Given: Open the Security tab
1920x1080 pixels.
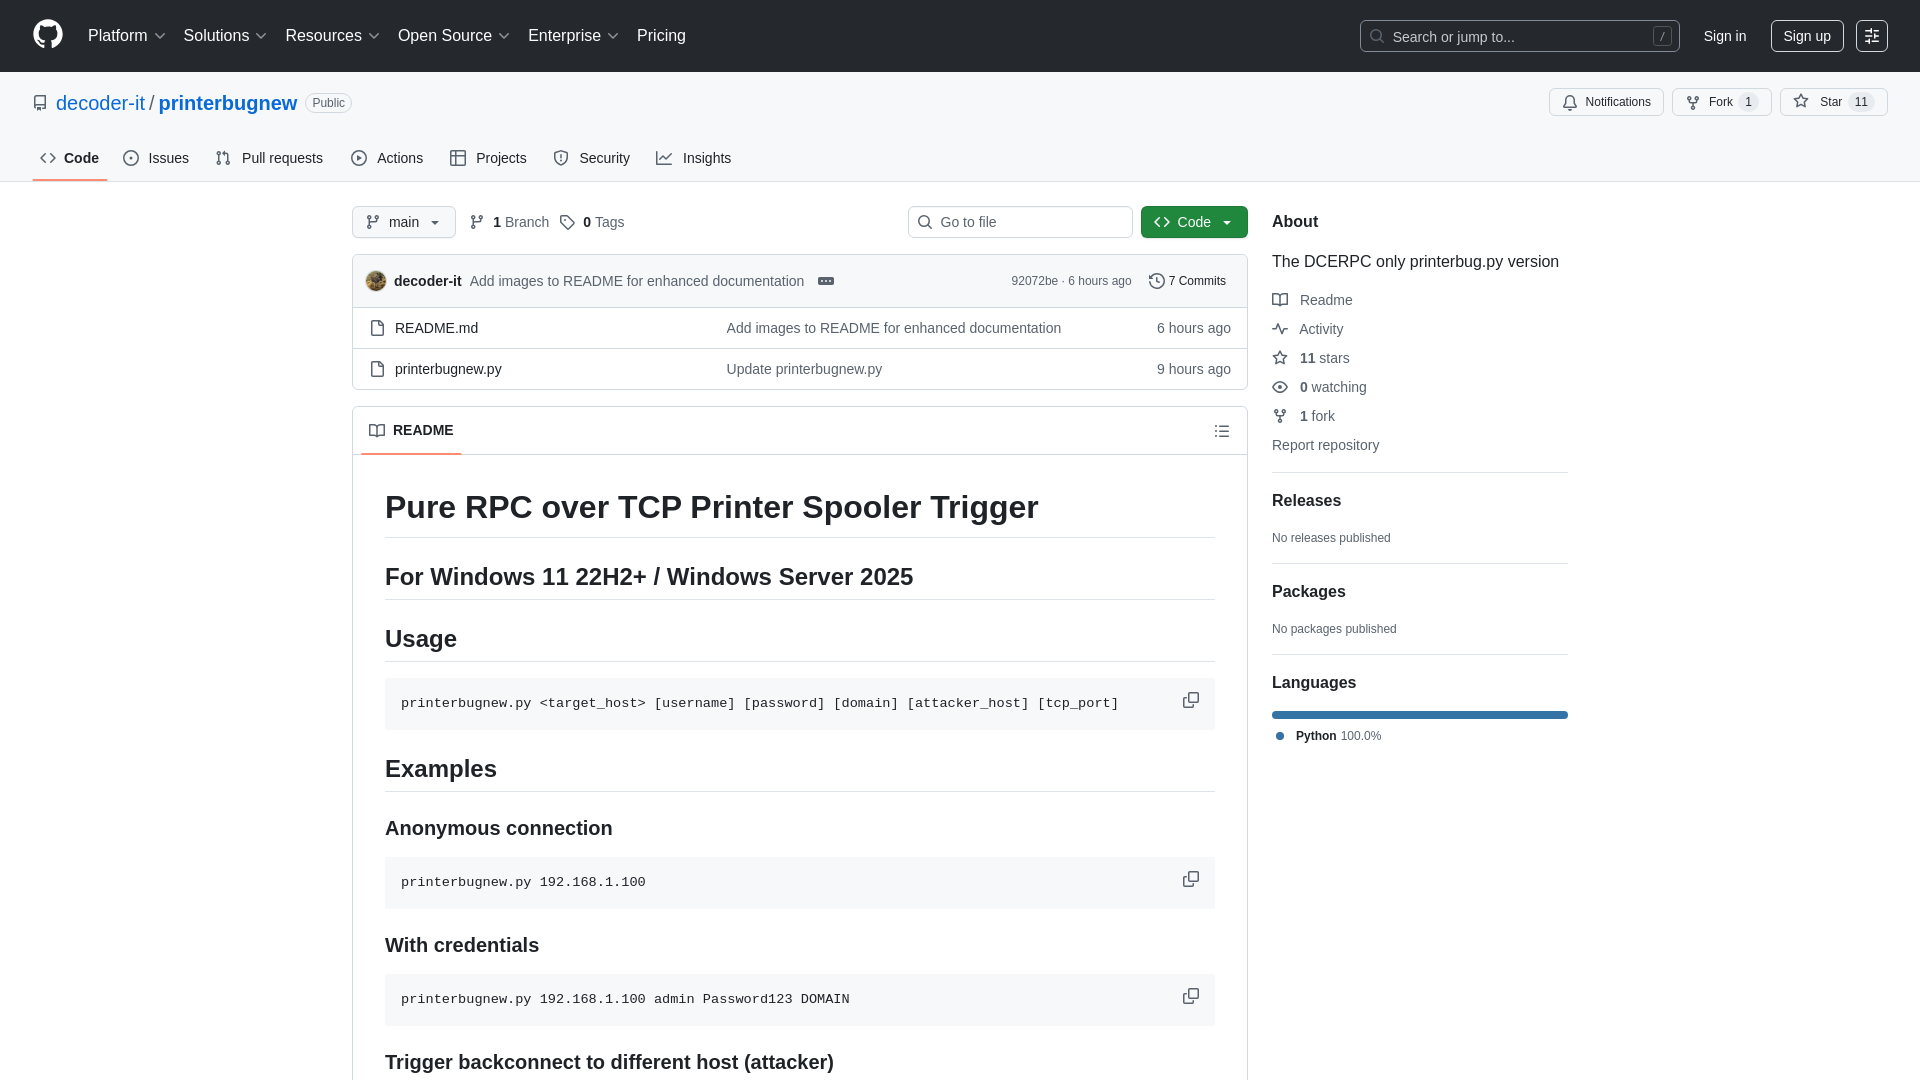Looking at the screenshot, I should coord(591,158).
